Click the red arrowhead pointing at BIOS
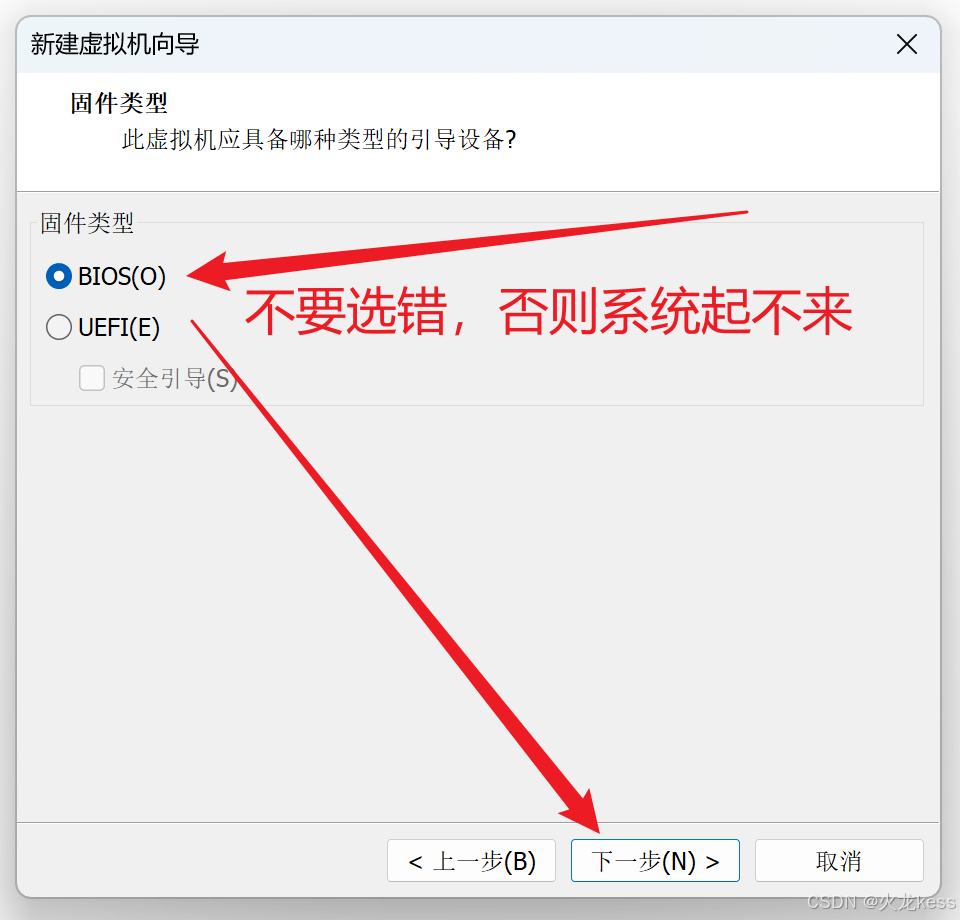Viewport: 960px width, 920px height. pos(209,272)
